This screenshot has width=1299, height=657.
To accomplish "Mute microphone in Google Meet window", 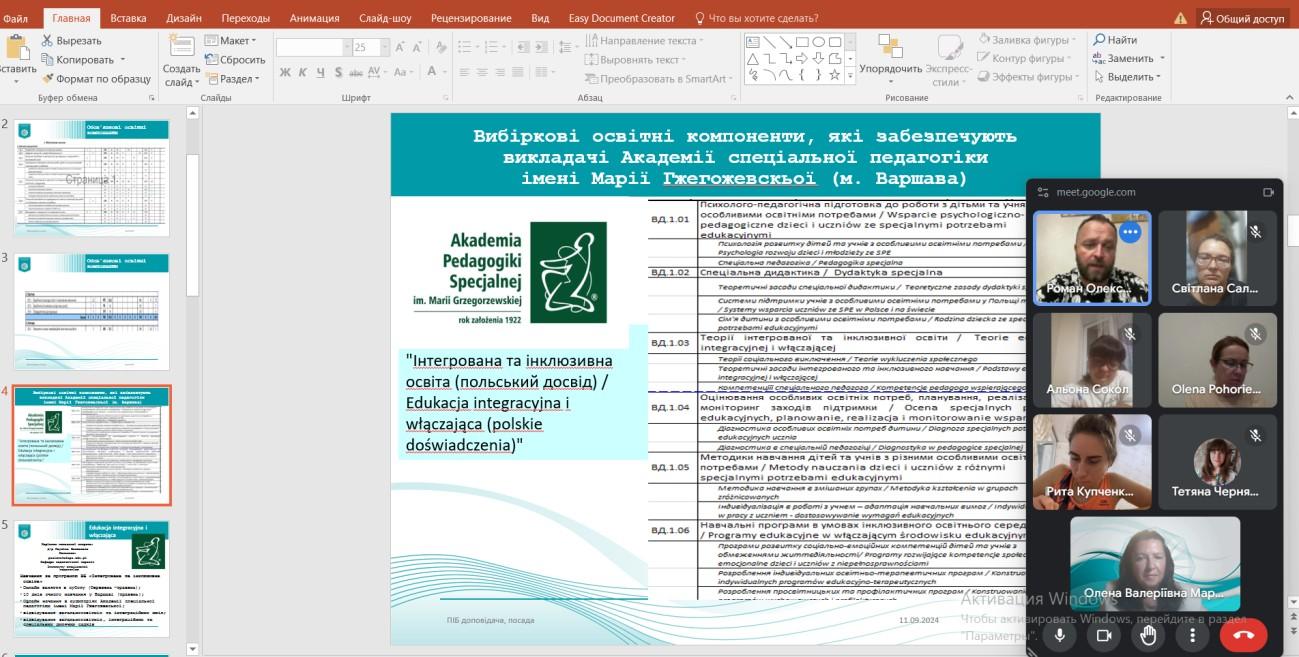I will 1060,634.
